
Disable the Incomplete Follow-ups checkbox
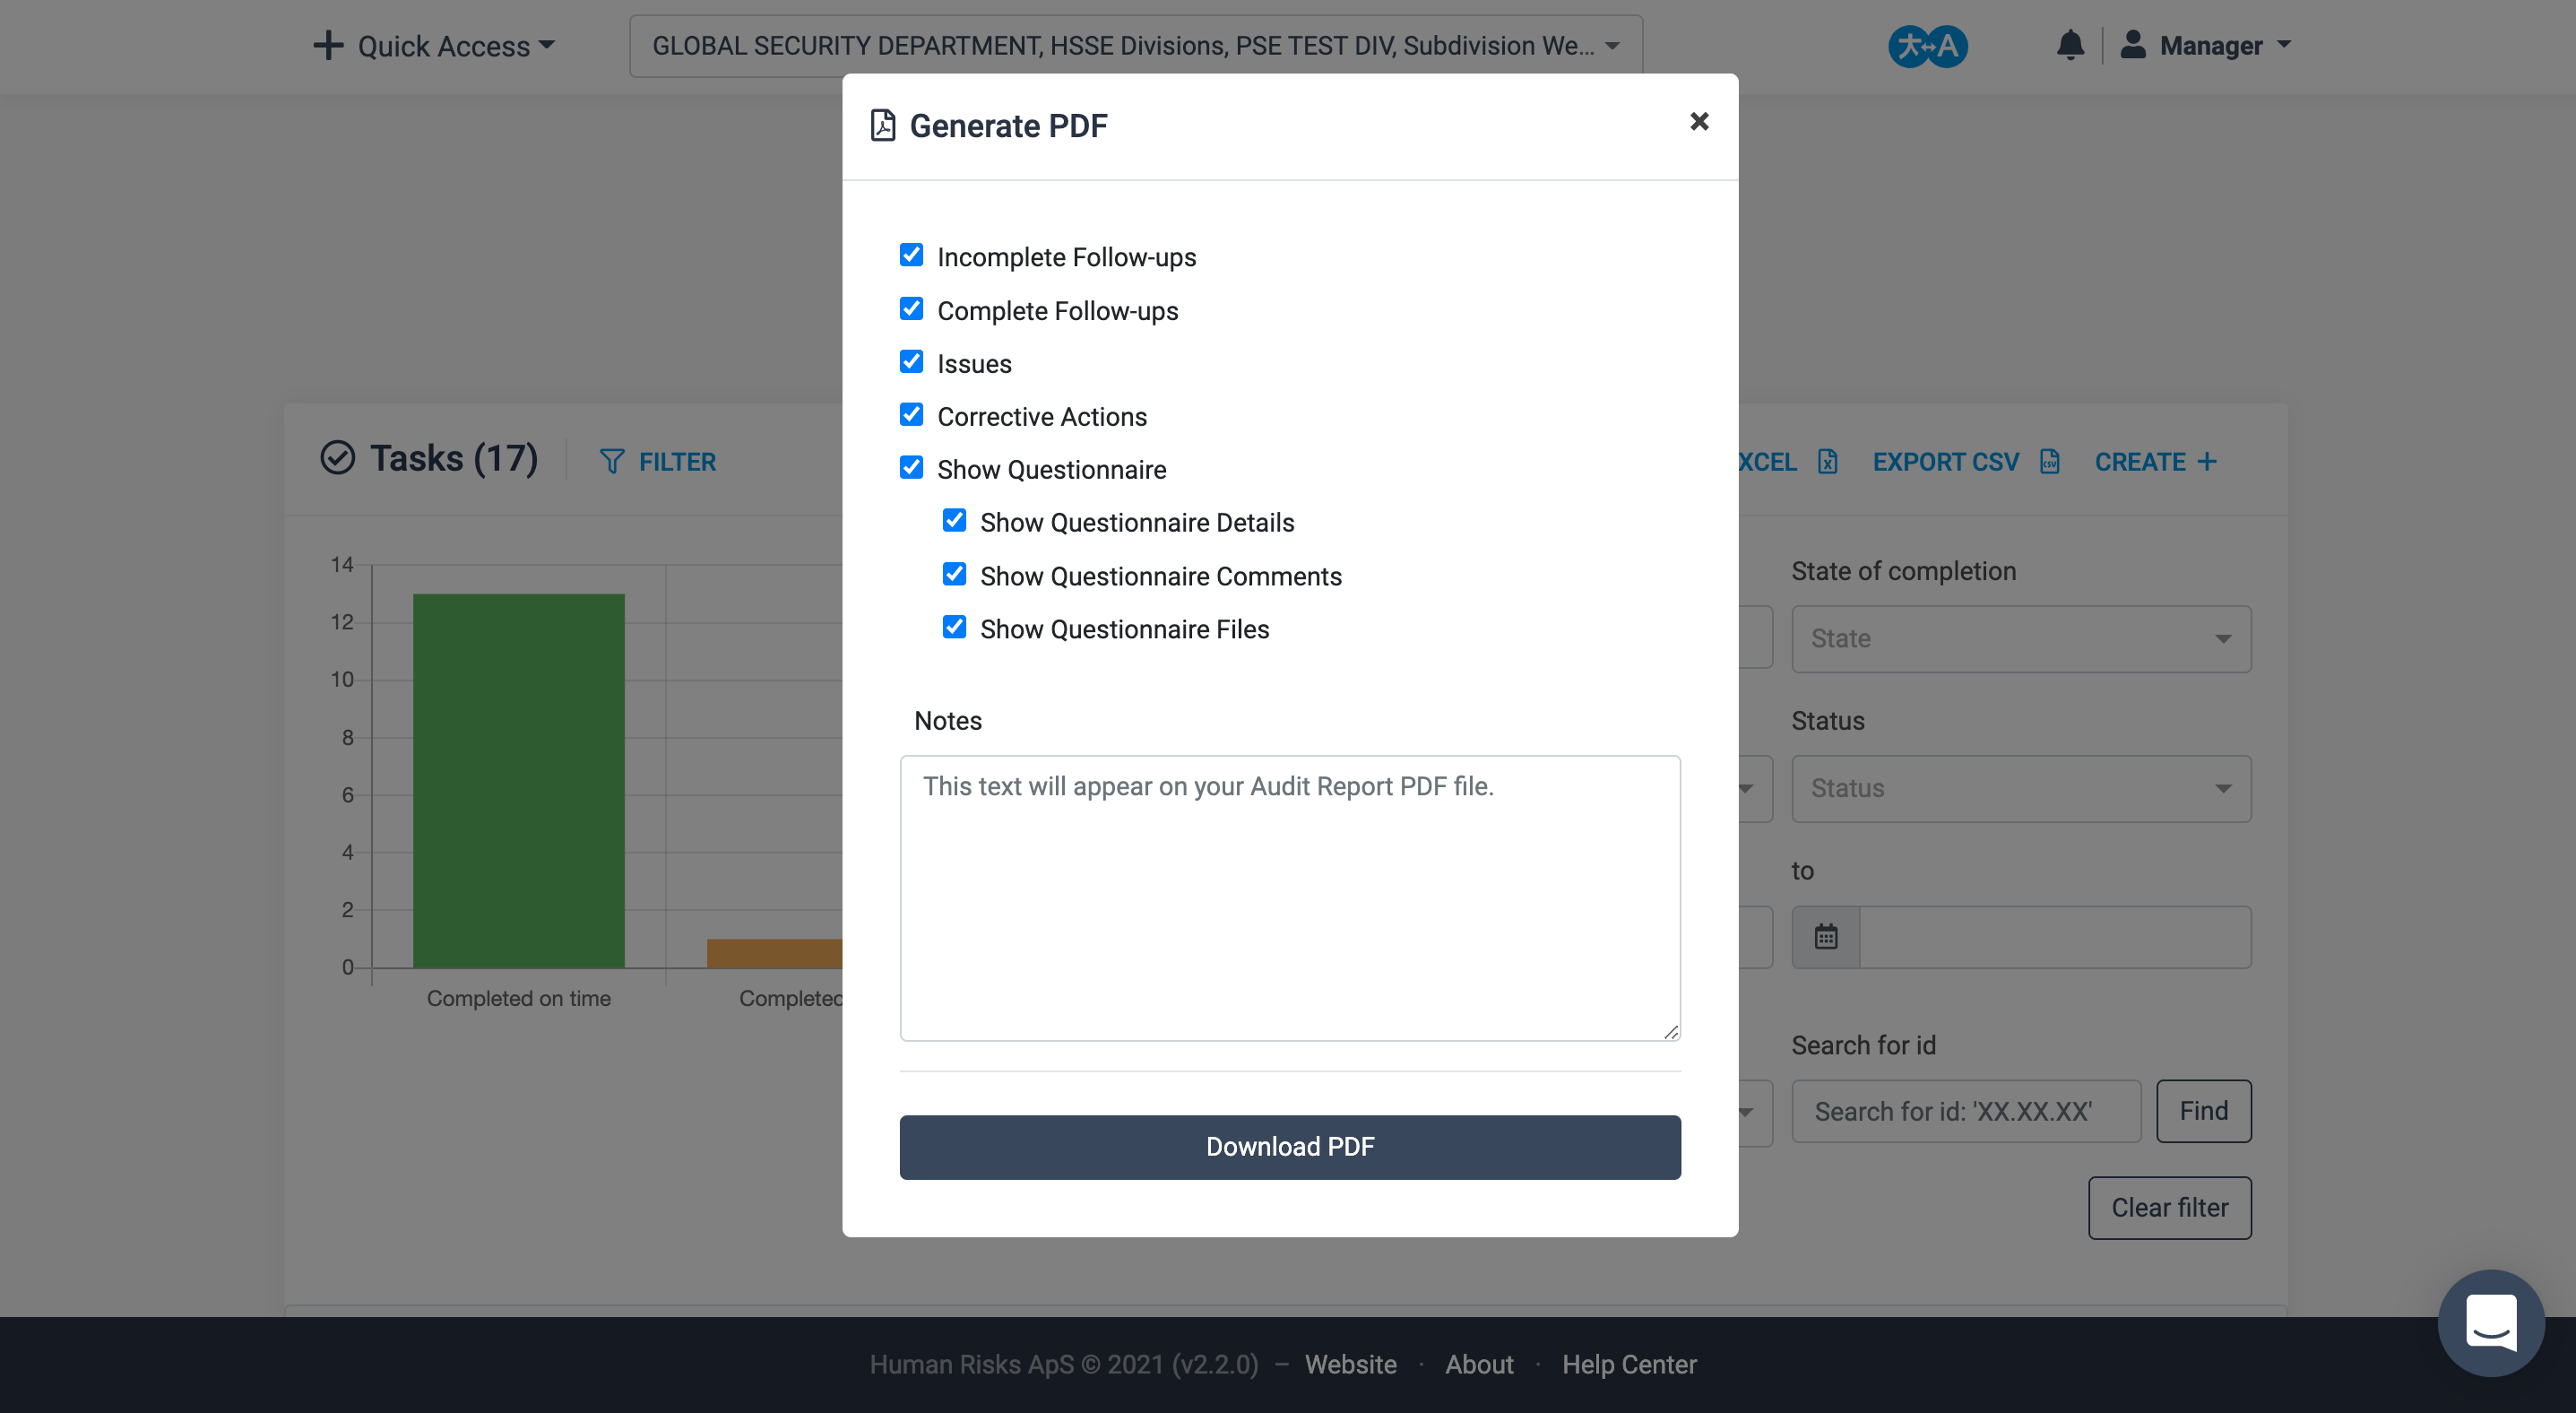[x=912, y=254]
